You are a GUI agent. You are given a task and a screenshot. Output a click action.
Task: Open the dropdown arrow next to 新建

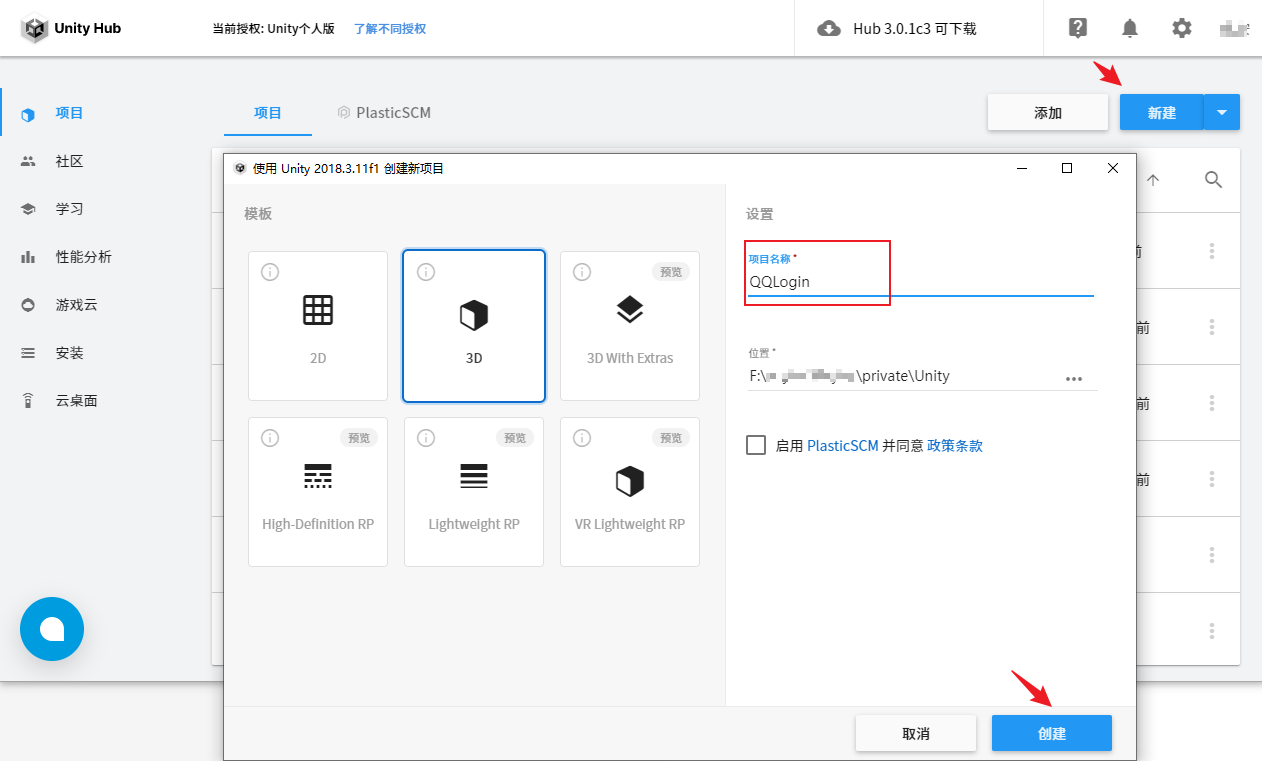1221,112
